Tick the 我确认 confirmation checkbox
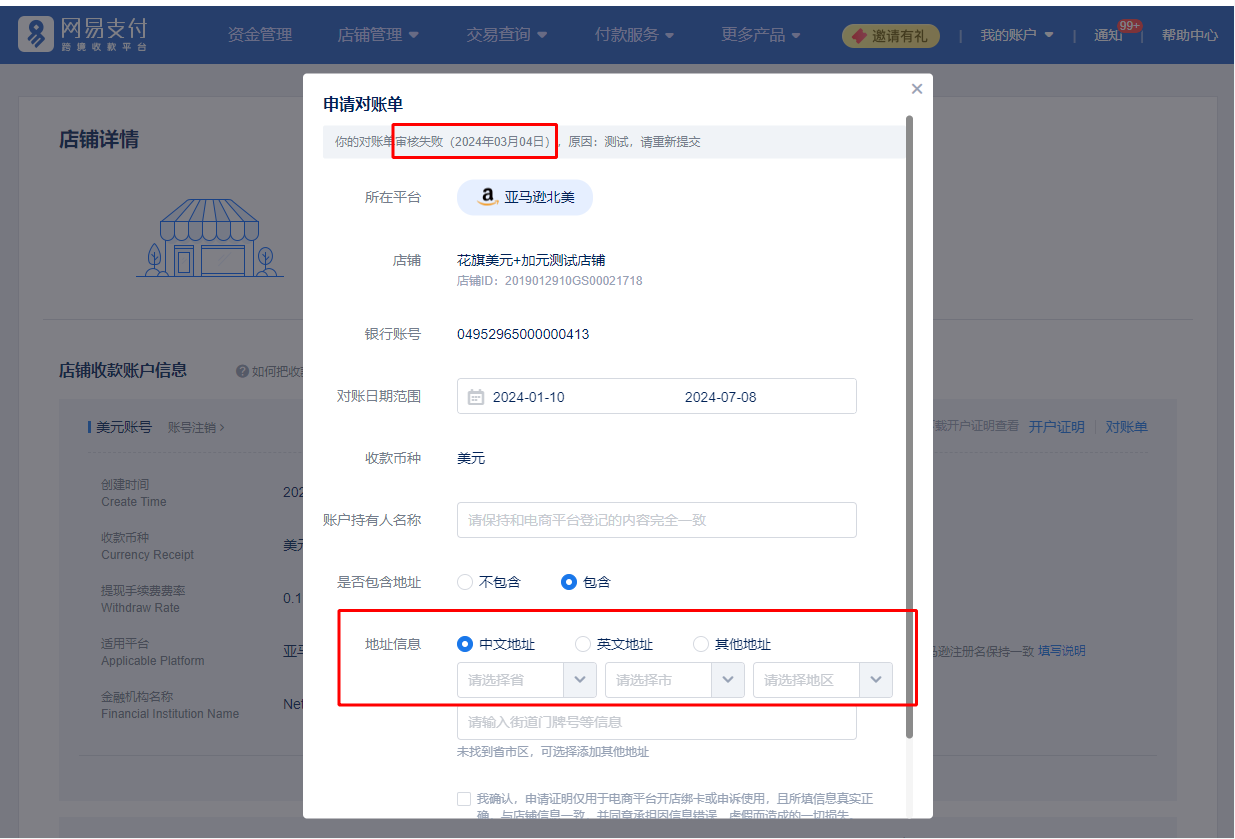The image size is (1235, 839). tap(464, 799)
